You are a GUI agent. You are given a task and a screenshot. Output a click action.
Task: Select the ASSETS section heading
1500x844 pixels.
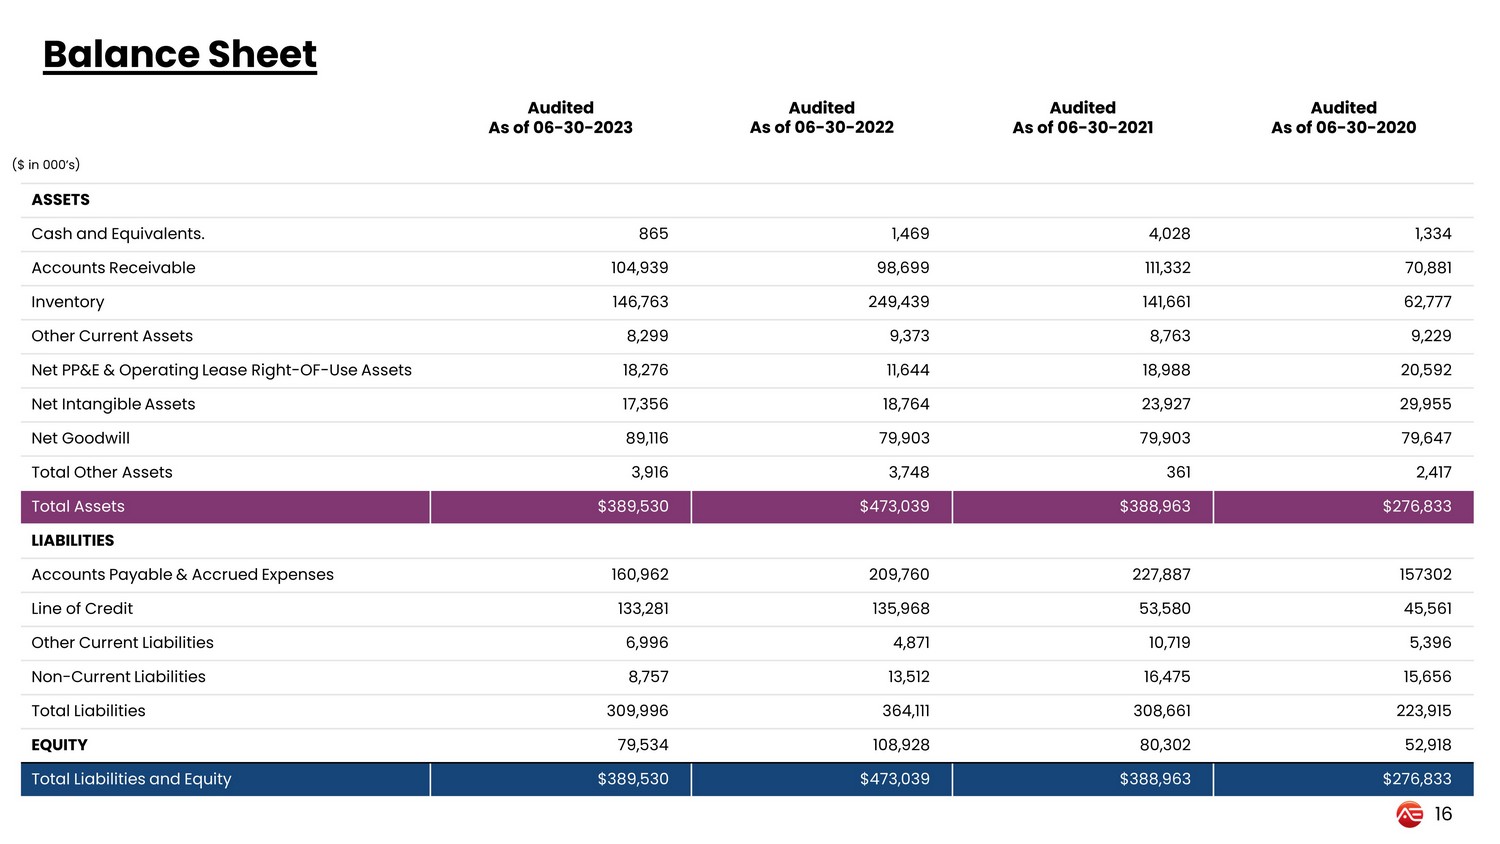(x=61, y=200)
